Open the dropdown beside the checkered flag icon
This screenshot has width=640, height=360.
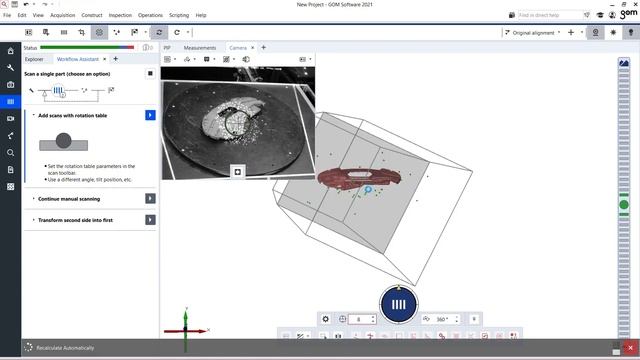[x=145, y=32]
